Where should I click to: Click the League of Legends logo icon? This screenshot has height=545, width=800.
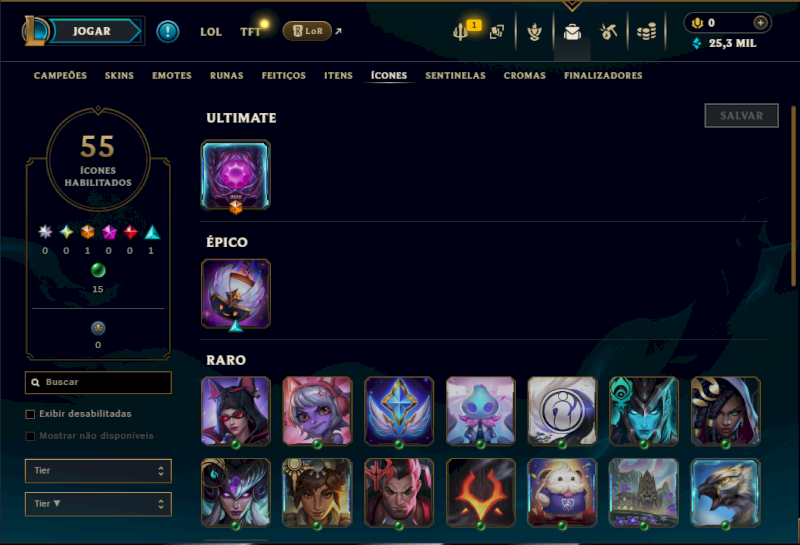[x=34, y=31]
